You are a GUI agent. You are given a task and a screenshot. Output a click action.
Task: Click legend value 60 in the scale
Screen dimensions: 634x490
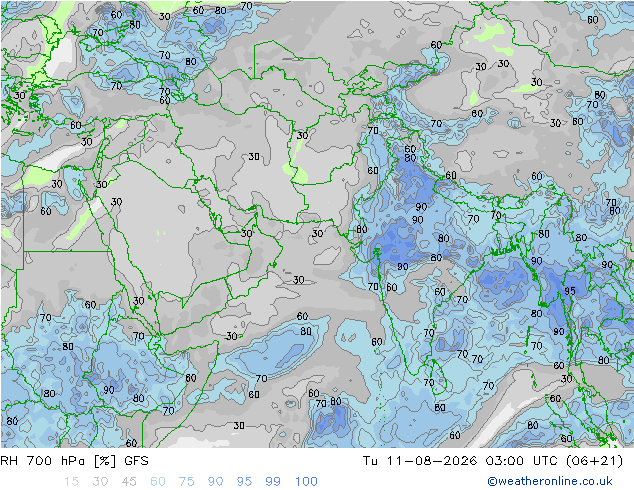point(158,482)
